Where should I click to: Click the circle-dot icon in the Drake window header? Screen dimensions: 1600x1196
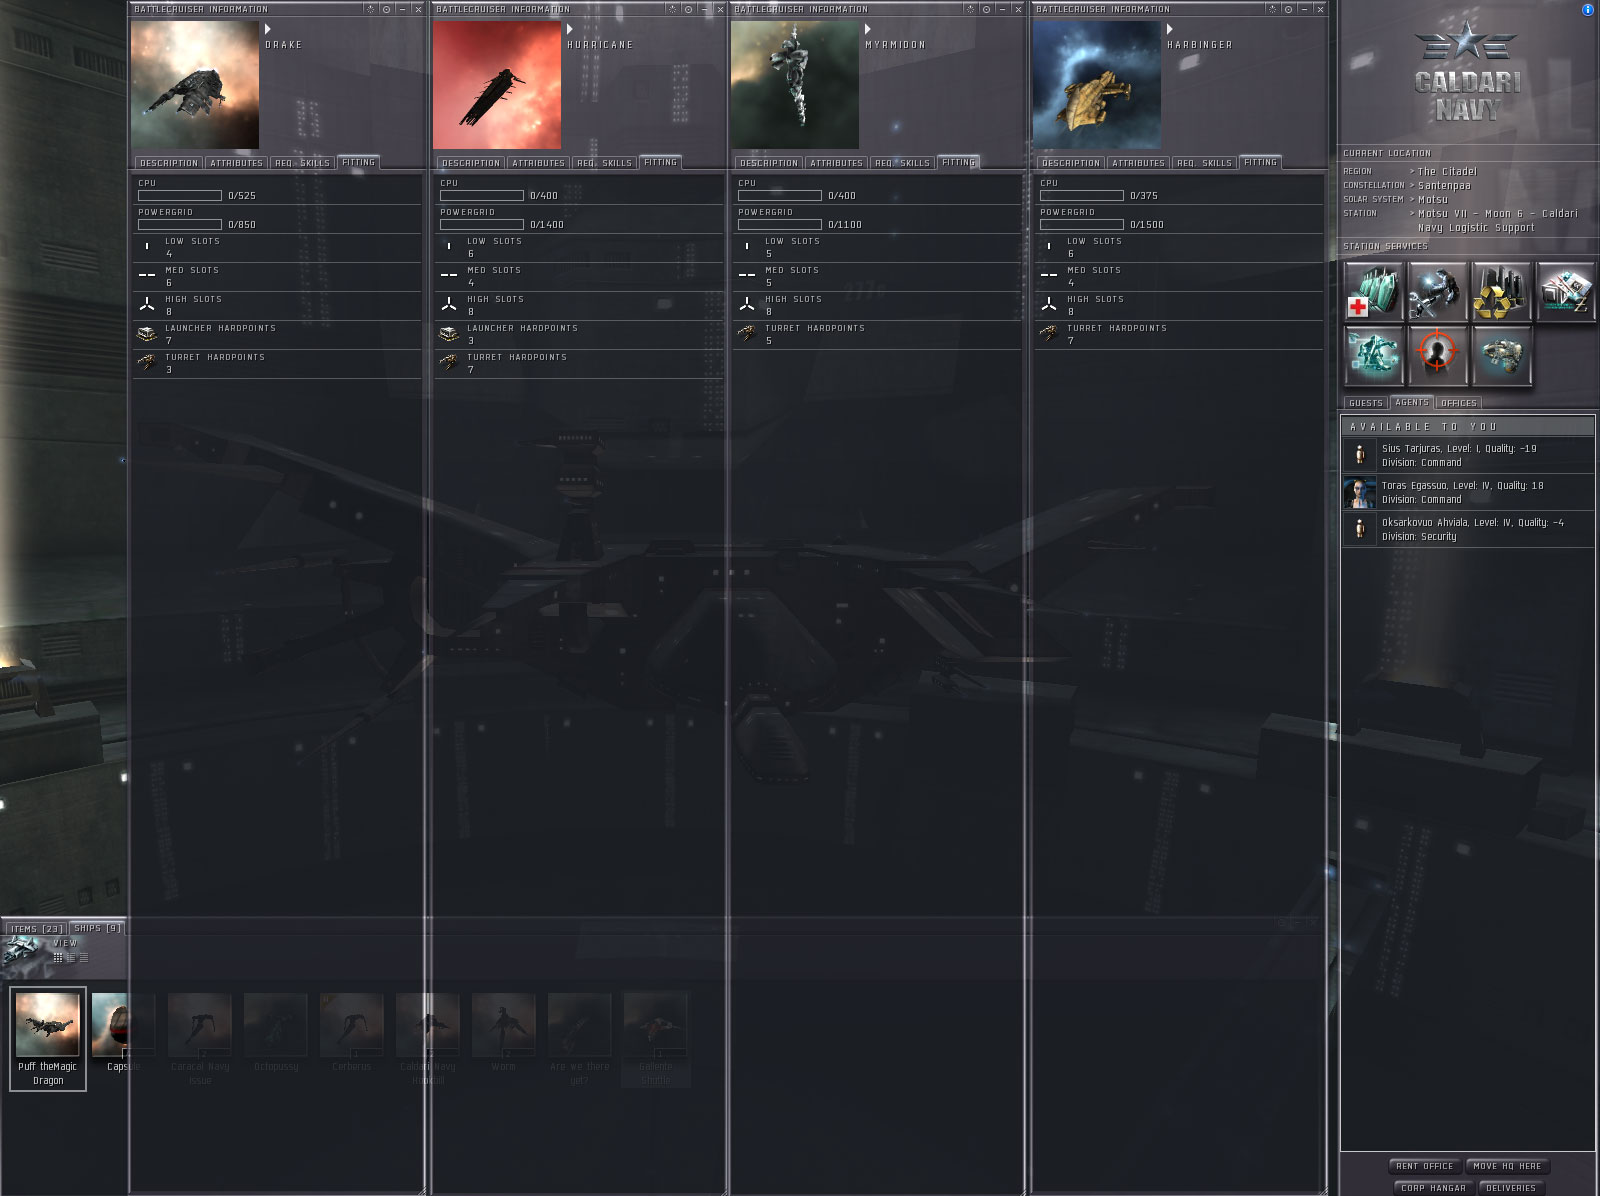click(386, 9)
